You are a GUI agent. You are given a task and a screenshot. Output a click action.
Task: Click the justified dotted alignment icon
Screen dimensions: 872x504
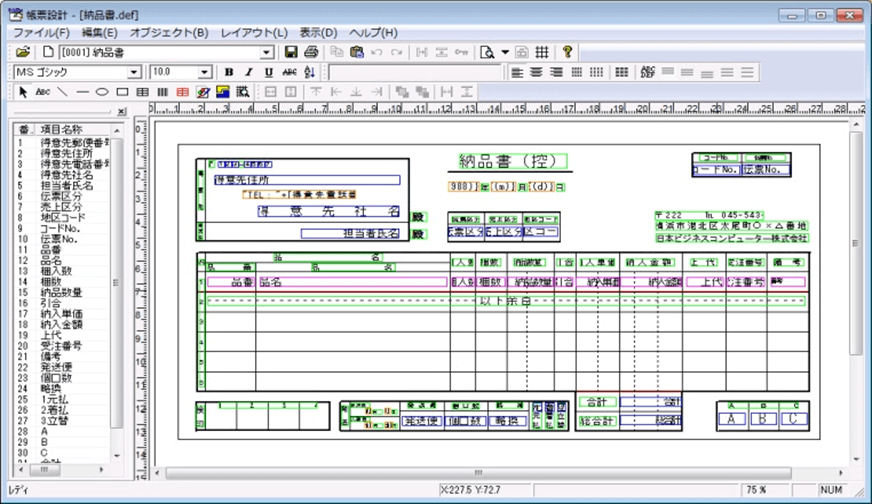click(577, 72)
